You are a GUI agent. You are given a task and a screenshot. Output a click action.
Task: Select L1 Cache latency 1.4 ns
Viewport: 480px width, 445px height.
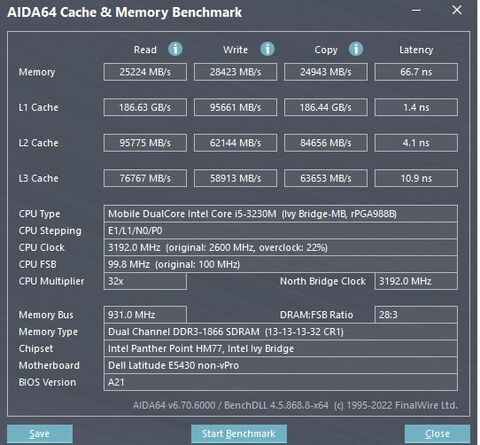[416, 107]
